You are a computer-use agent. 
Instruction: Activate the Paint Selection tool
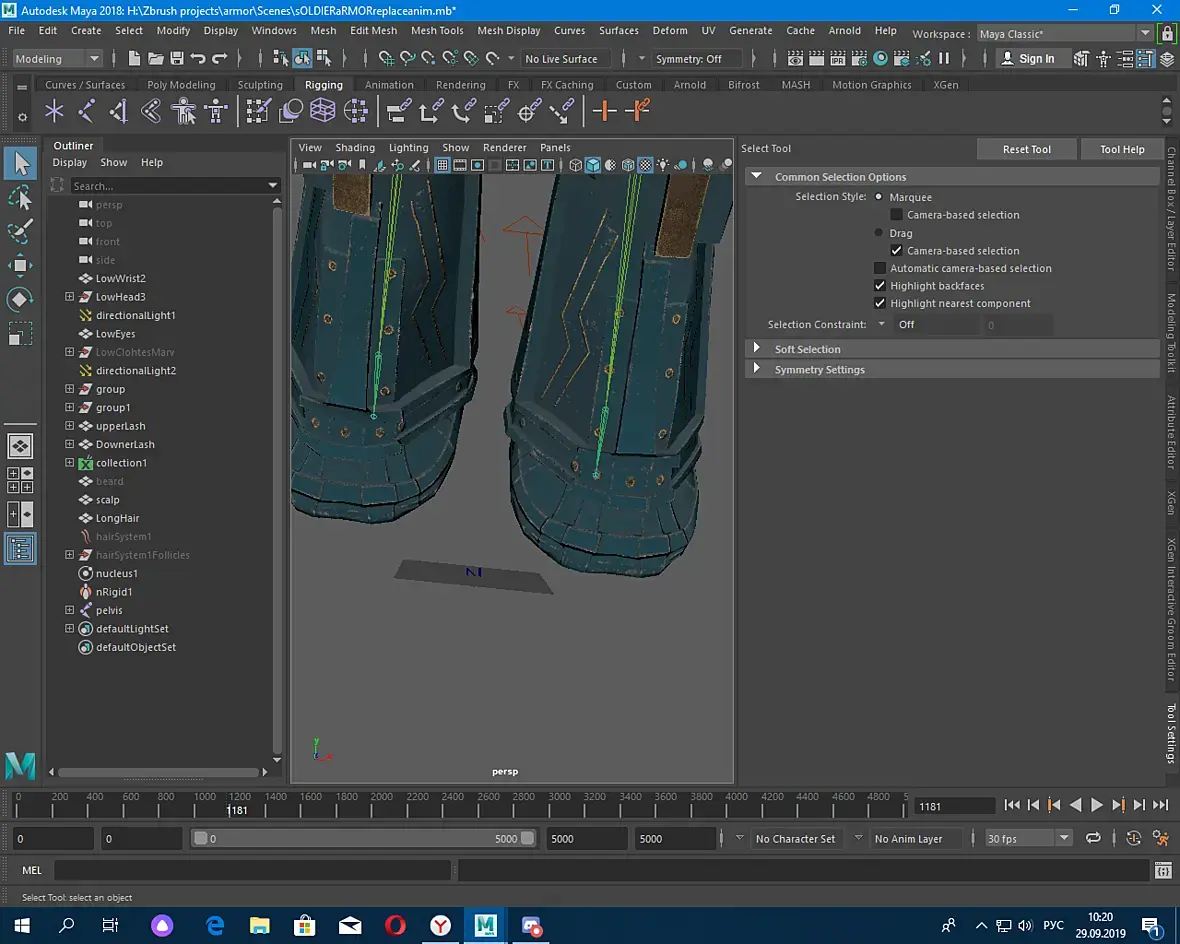click(x=20, y=232)
